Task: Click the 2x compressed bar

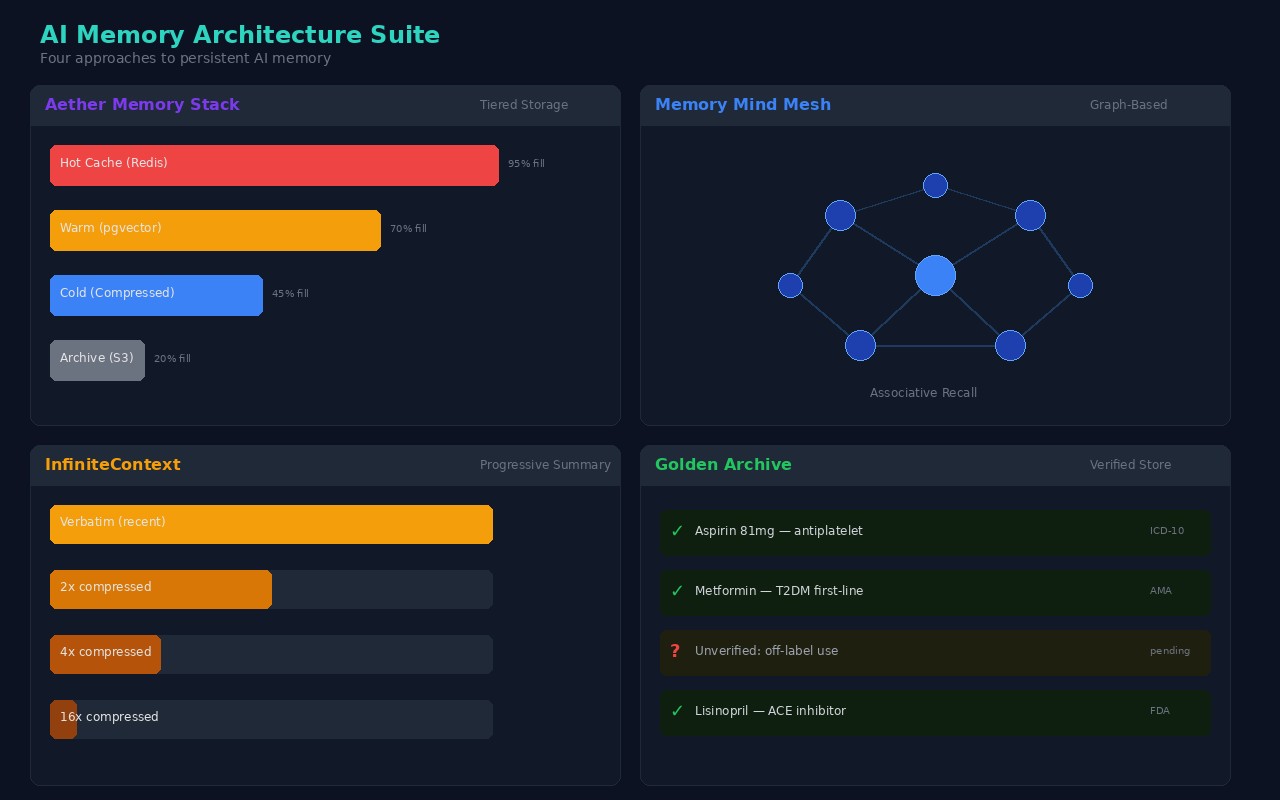Action: [161, 589]
